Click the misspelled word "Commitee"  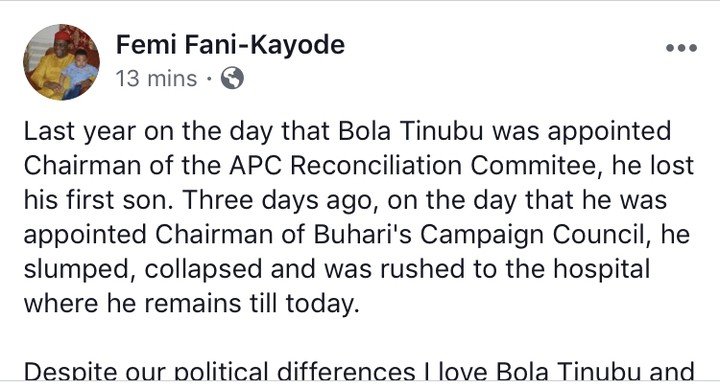tap(534, 166)
